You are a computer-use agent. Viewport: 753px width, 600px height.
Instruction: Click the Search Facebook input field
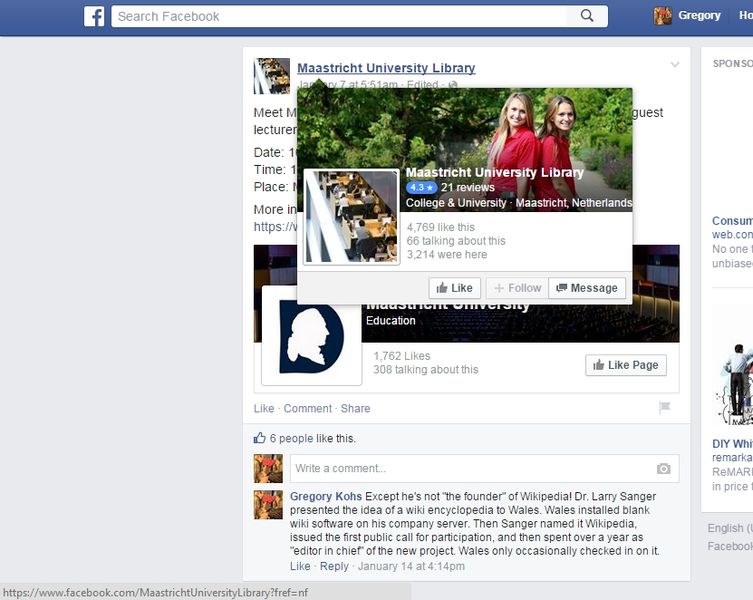pyautogui.click(x=340, y=16)
